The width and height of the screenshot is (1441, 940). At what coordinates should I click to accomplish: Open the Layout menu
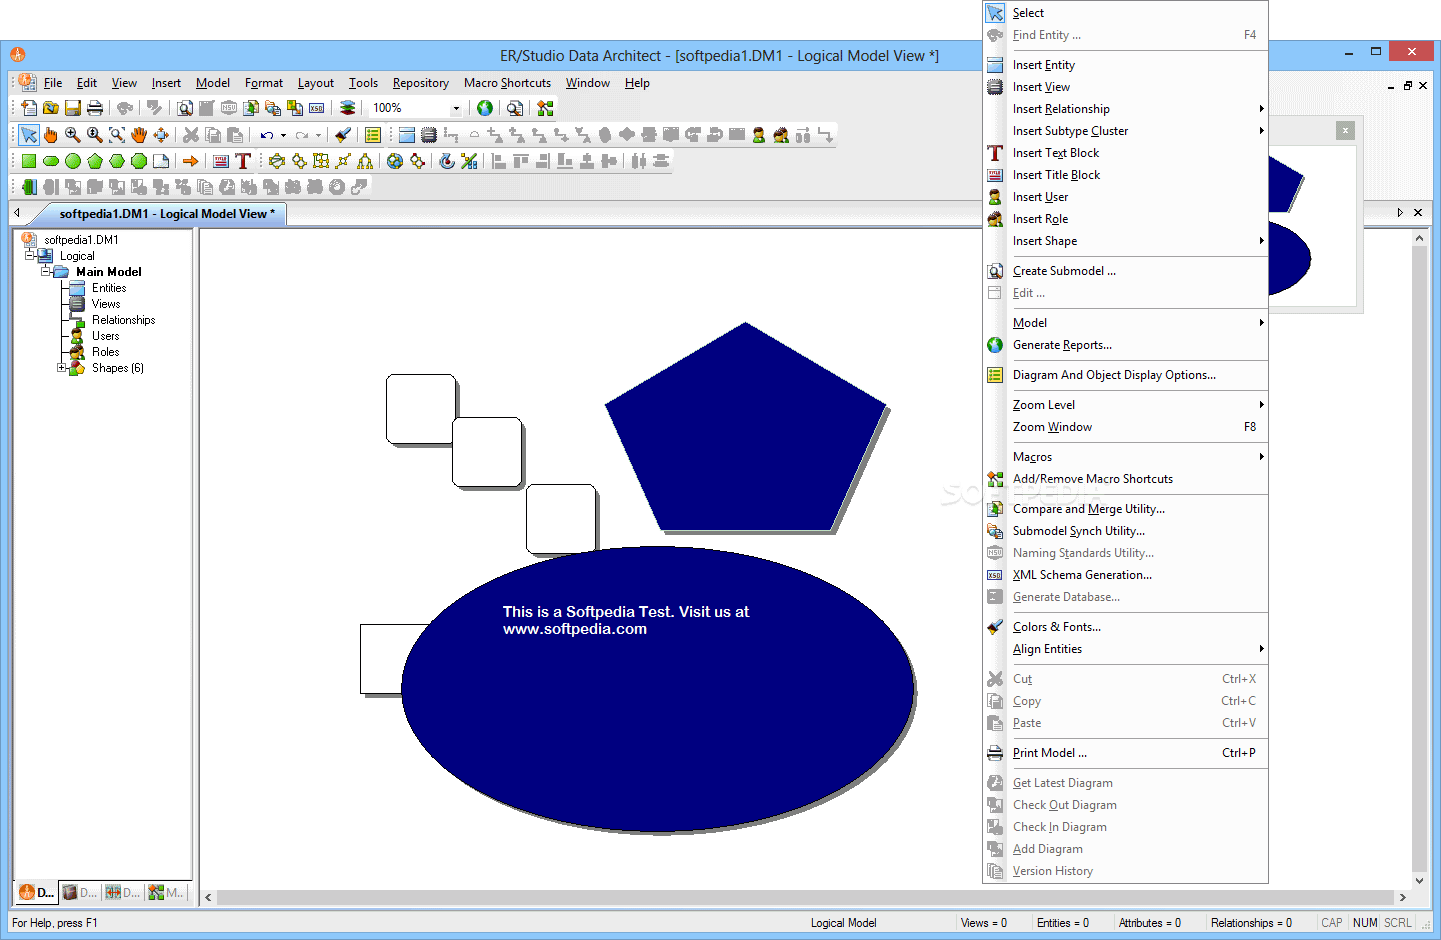(316, 83)
